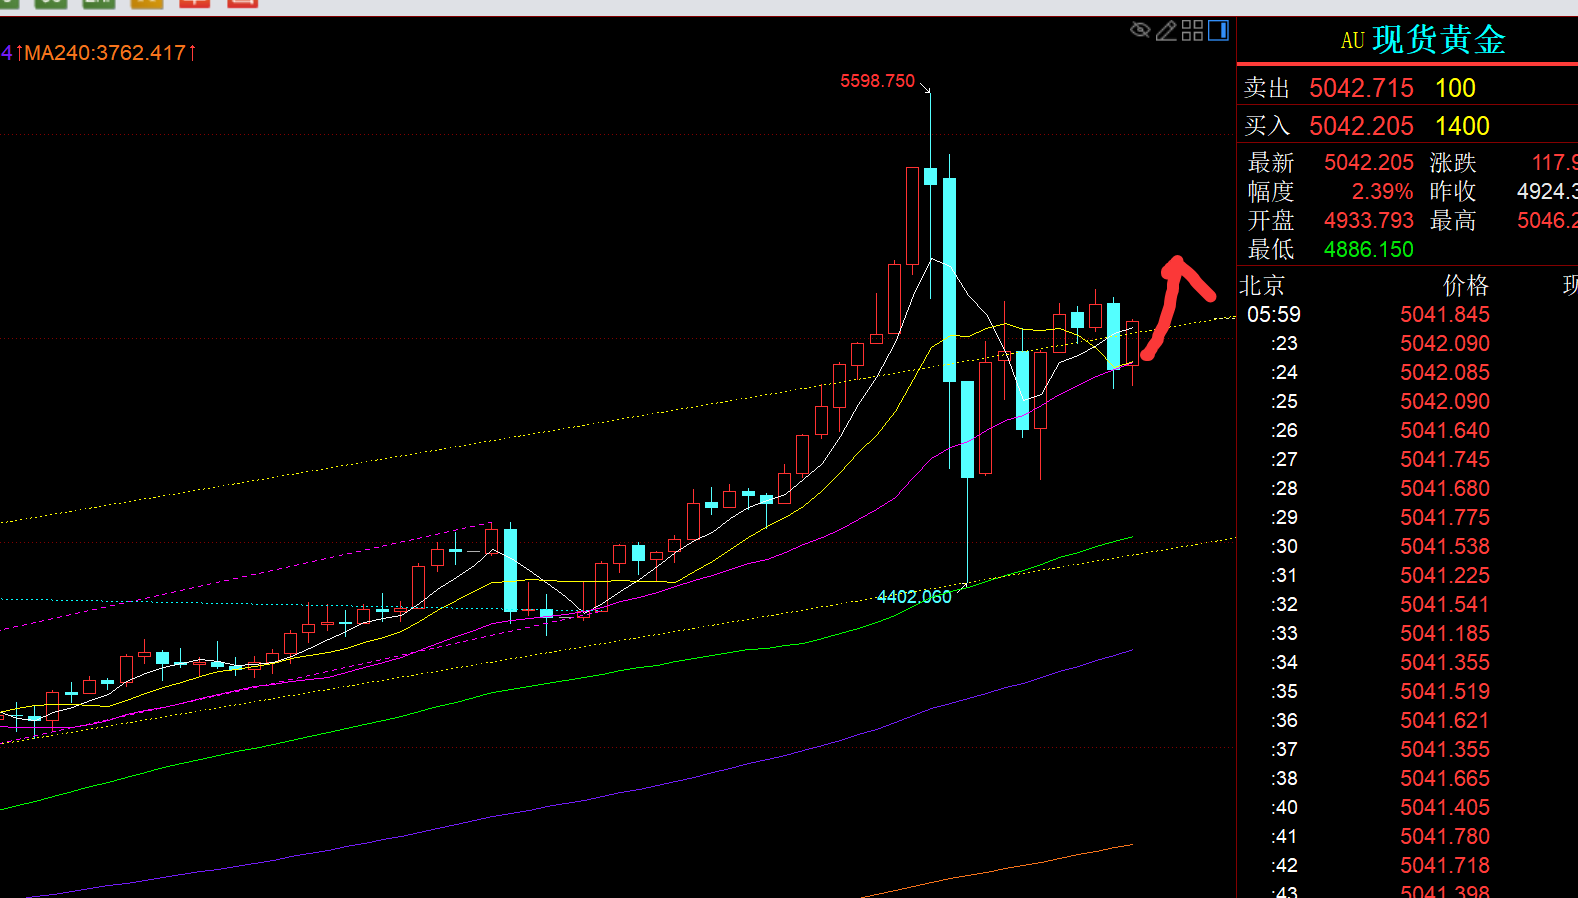Click the 卖出 volume 100

point(1455,88)
